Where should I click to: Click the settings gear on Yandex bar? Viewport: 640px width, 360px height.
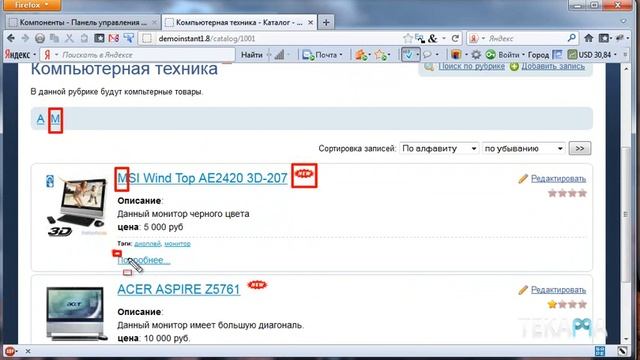coord(476,54)
